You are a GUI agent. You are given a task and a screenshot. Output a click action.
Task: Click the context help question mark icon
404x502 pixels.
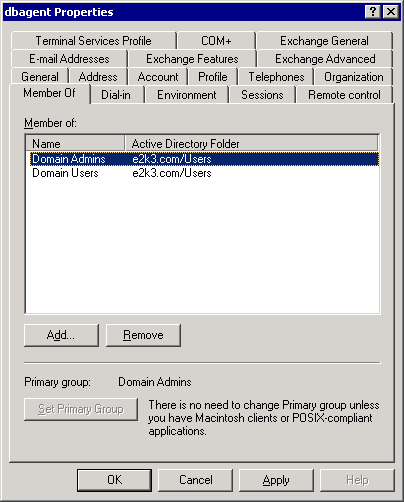(373, 12)
